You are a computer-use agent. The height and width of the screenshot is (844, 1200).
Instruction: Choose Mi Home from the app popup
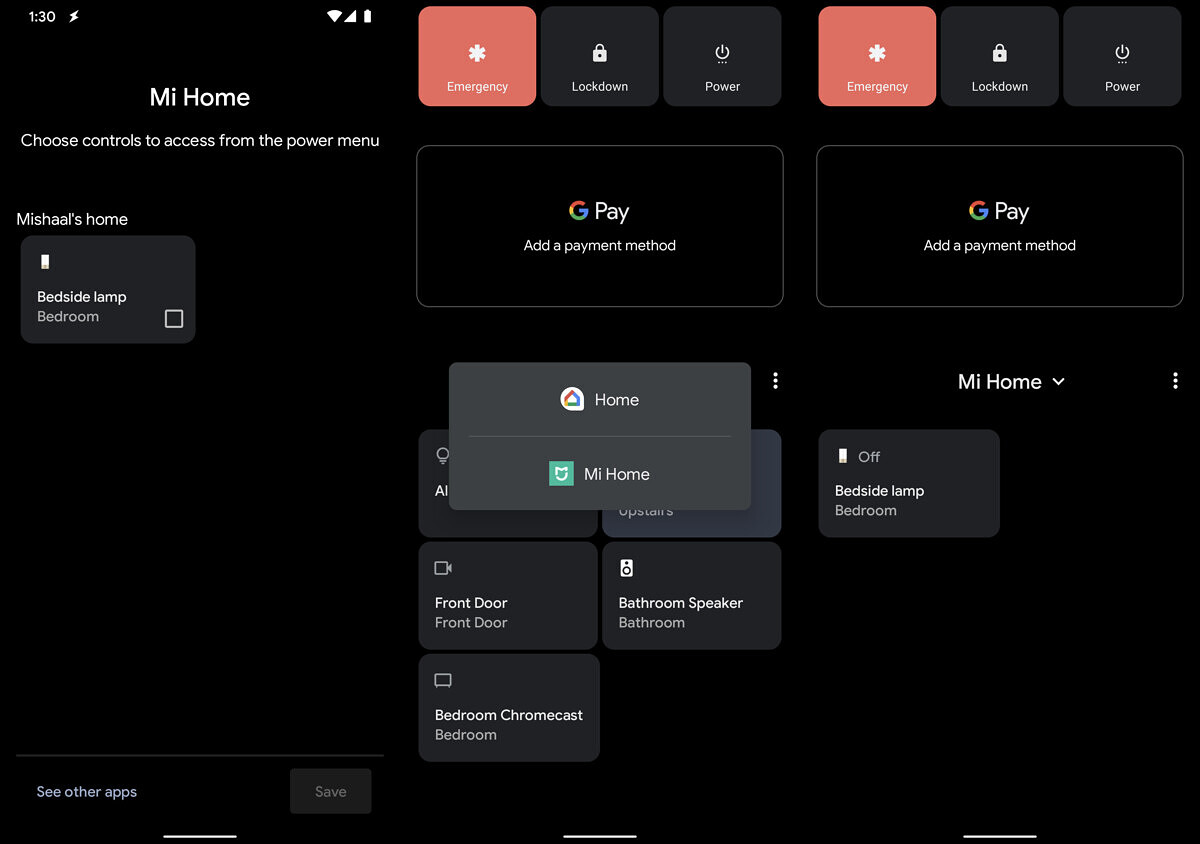pos(600,474)
